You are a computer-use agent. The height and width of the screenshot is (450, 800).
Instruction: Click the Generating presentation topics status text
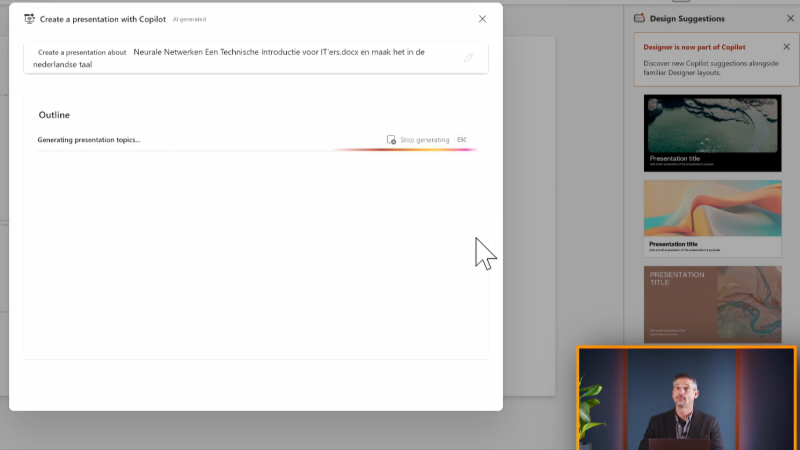[89, 140]
